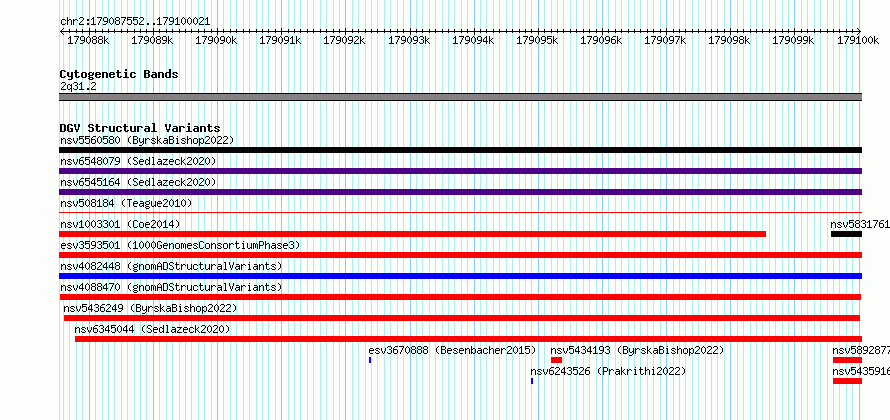Click the tiny blue mark under nsv6243526

(532, 381)
